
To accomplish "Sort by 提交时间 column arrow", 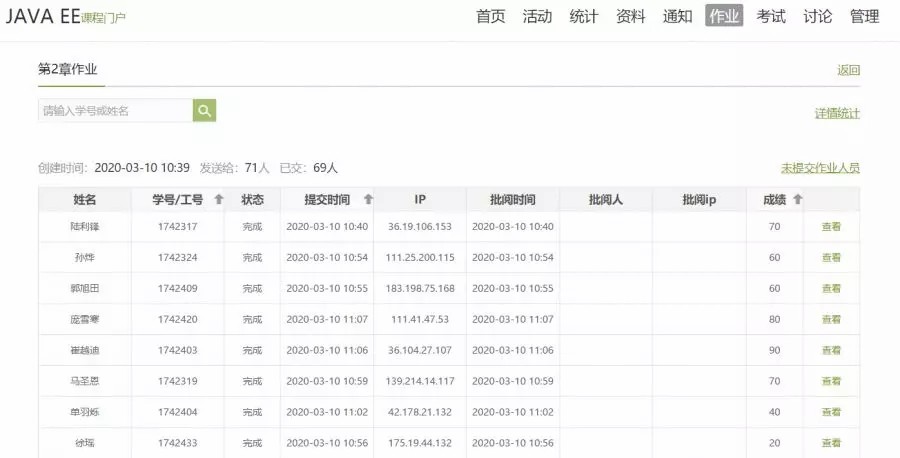I will click(368, 200).
